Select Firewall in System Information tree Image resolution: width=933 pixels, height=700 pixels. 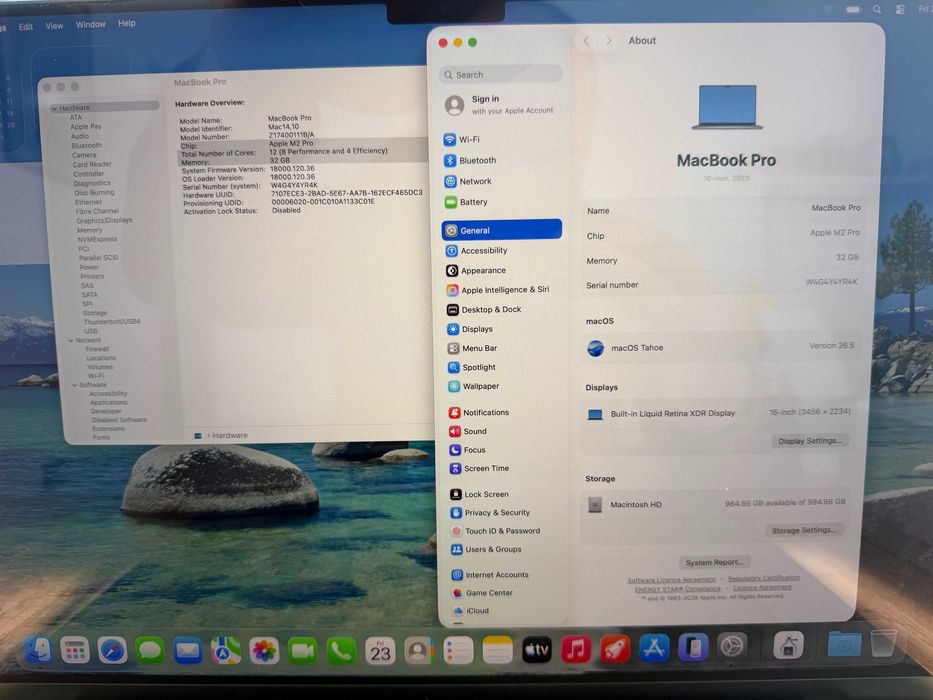97,349
